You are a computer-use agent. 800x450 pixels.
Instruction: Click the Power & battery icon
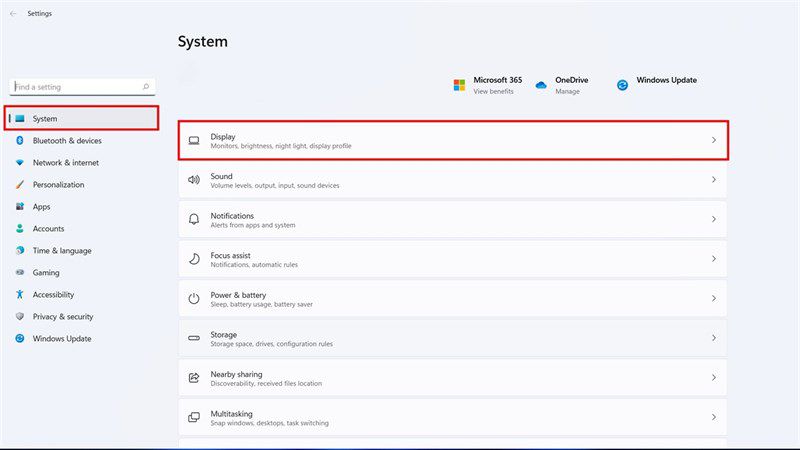194,298
